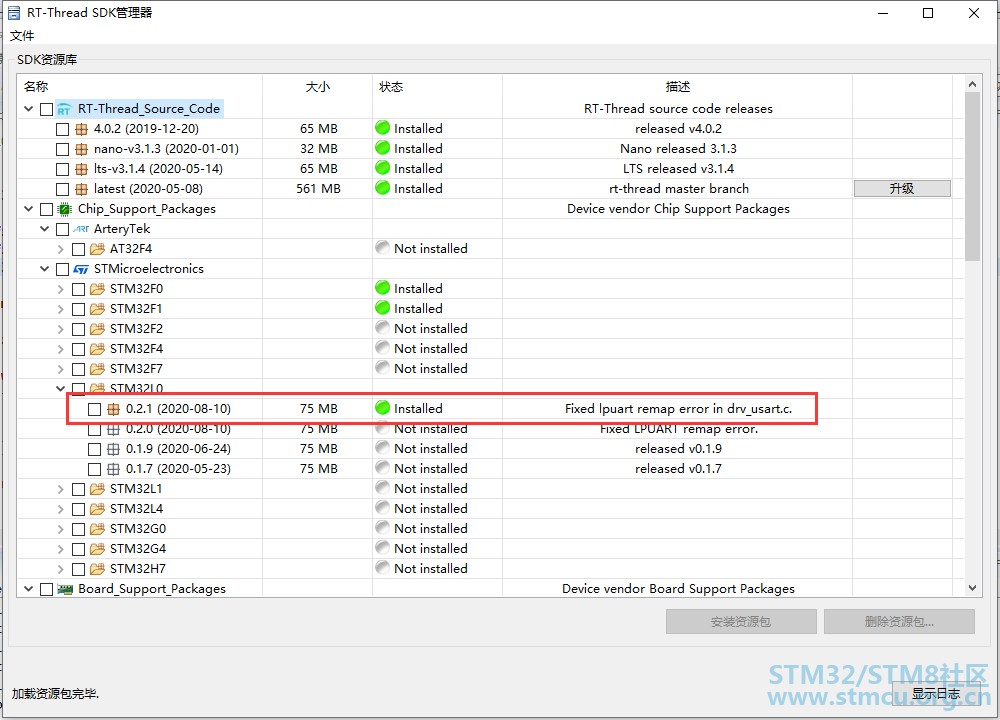
Task: Select the 'nano-v3.1.3 (2020-01-01)' row text
Action: [x=166, y=149]
